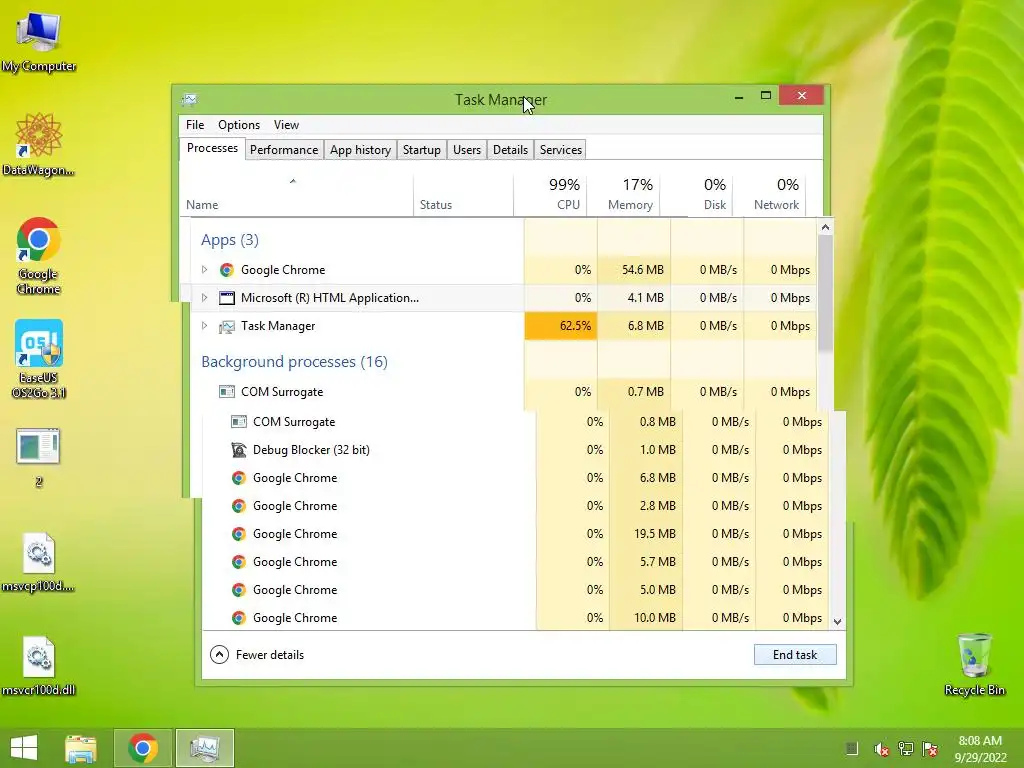
Task: Click icon of COM Surrogate 0.8 MB row
Action: click(x=239, y=422)
